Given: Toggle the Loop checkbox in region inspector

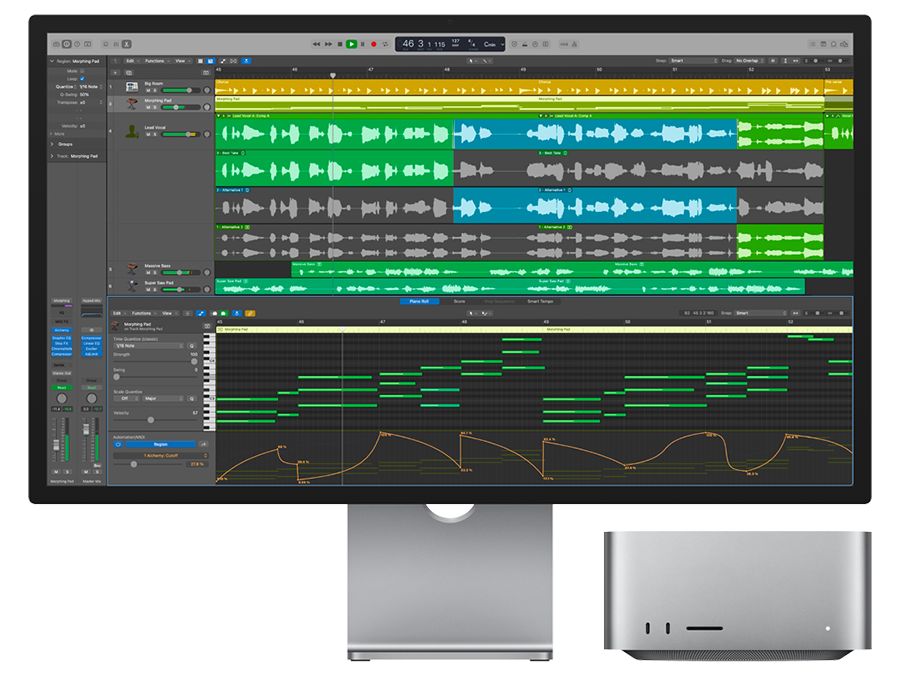Looking at the screenshot, I should point(82,79).
